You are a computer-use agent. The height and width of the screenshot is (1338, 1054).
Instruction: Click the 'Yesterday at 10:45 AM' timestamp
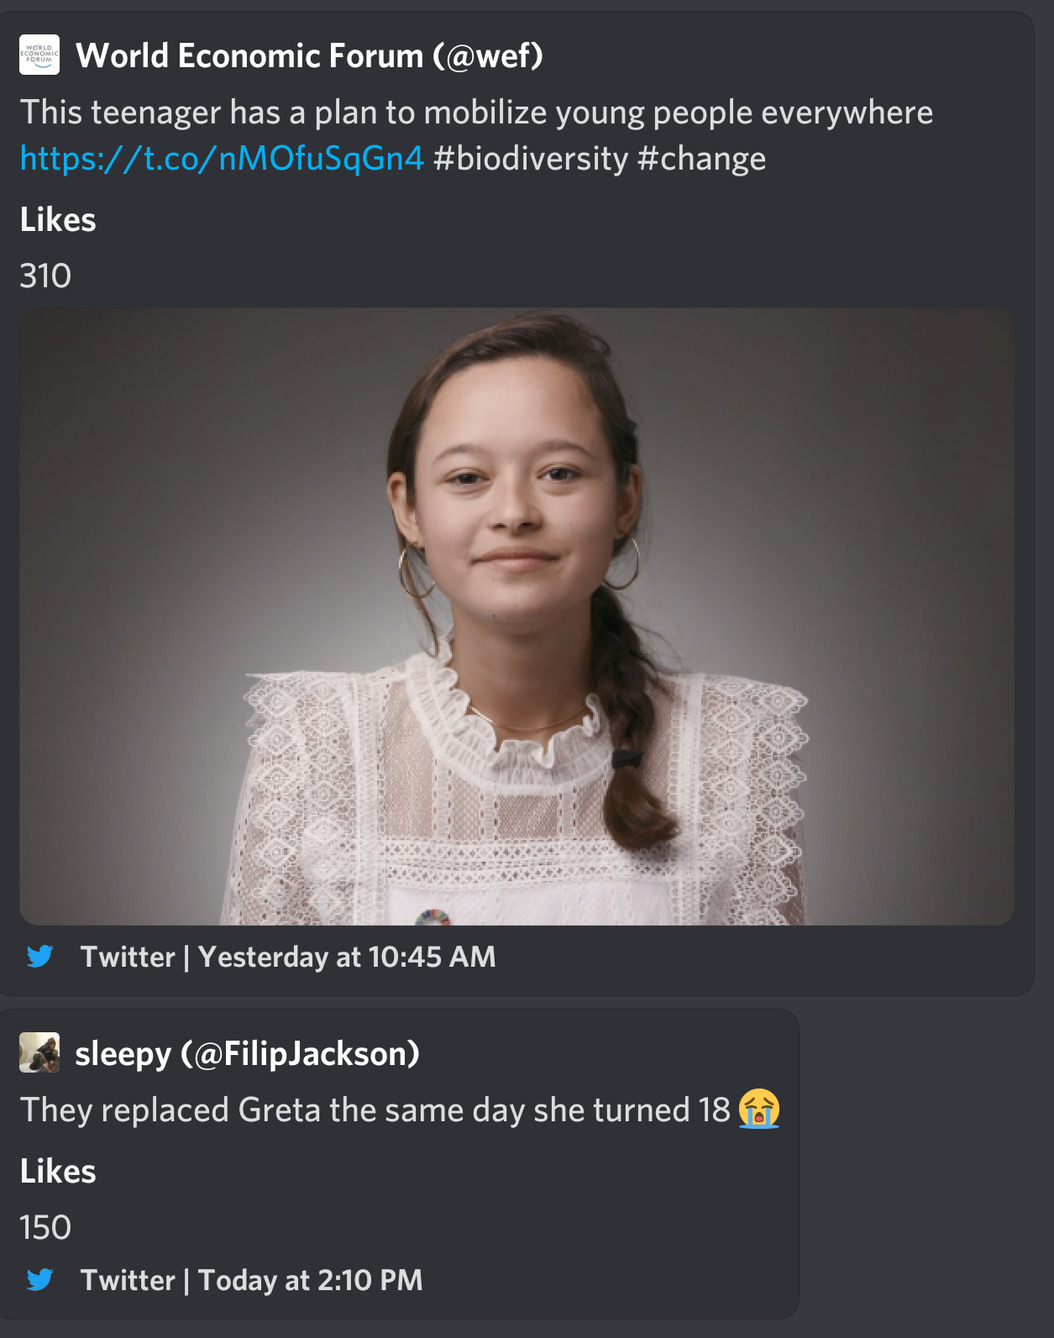coord(347,957)
